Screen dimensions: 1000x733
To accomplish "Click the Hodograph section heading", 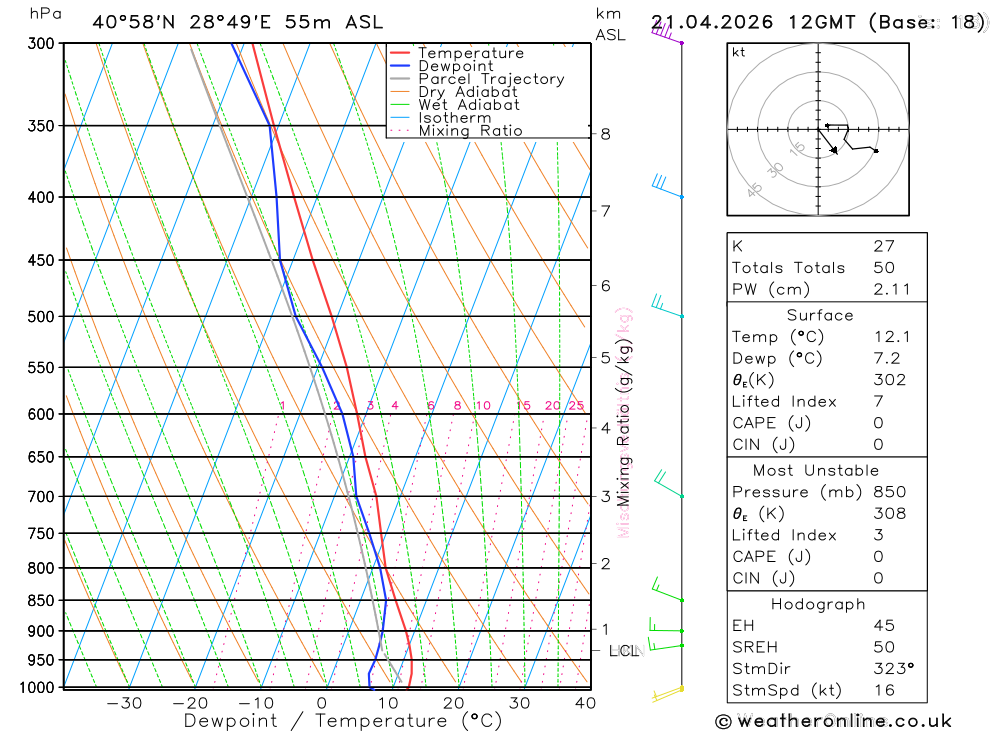I will (818, 604).
